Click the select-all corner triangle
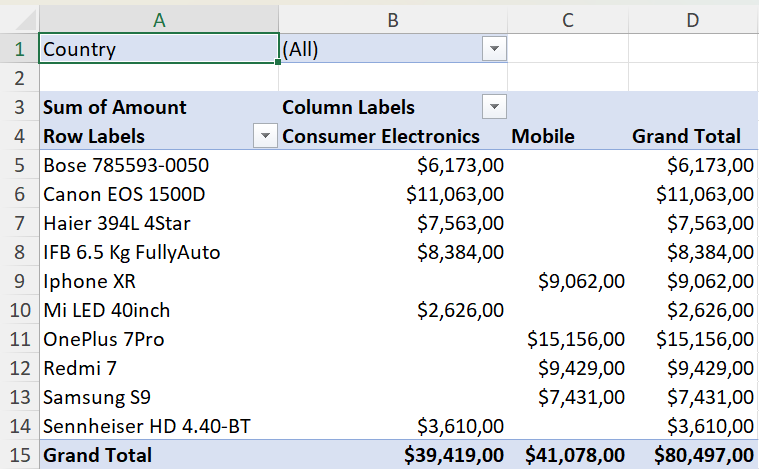 [20, 20]
